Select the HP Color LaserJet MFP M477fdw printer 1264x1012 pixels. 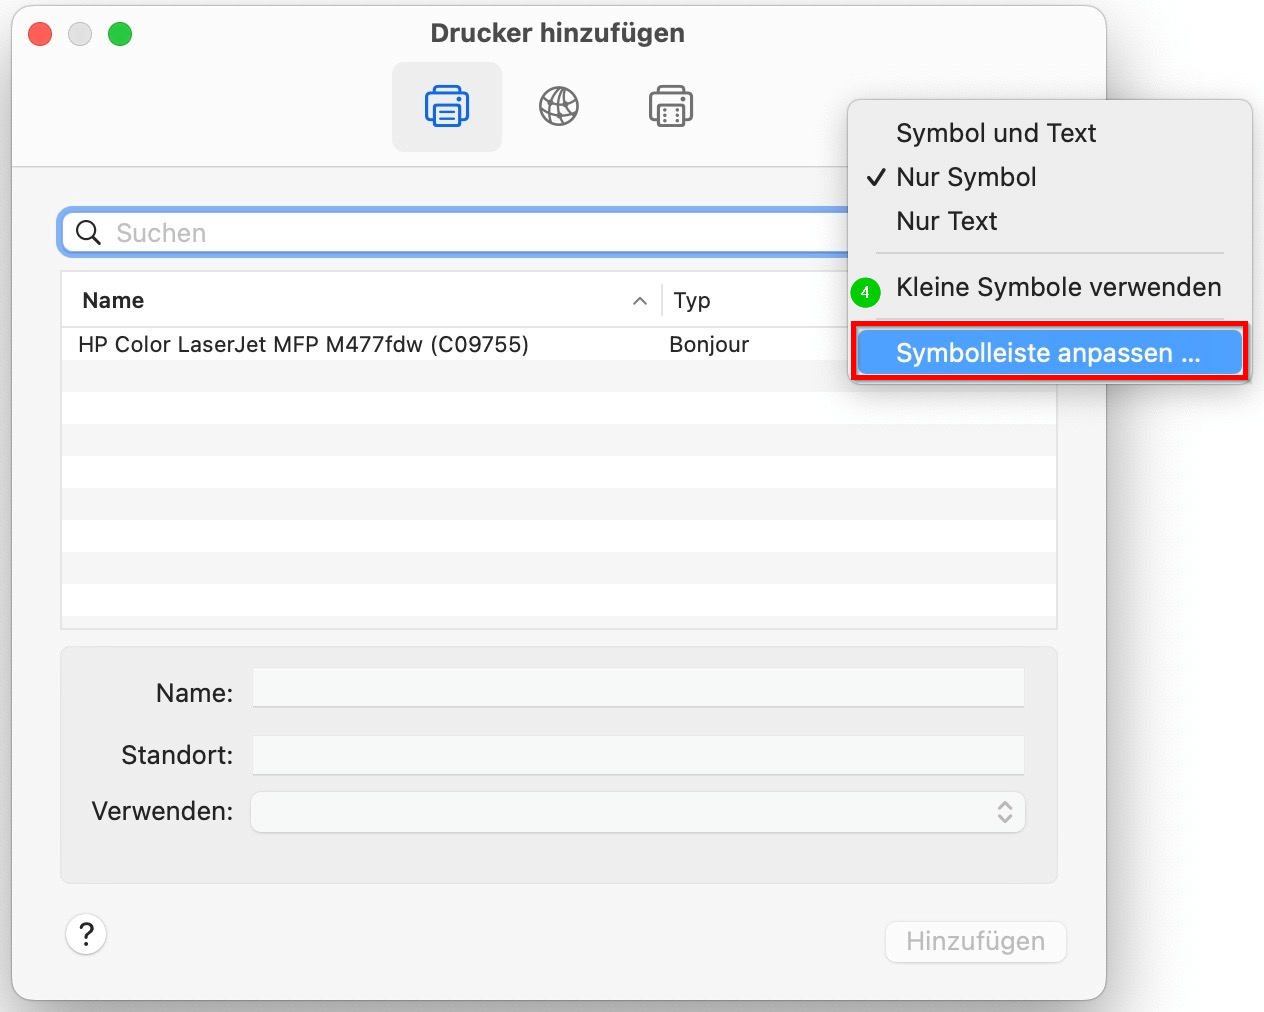(303, 345)
